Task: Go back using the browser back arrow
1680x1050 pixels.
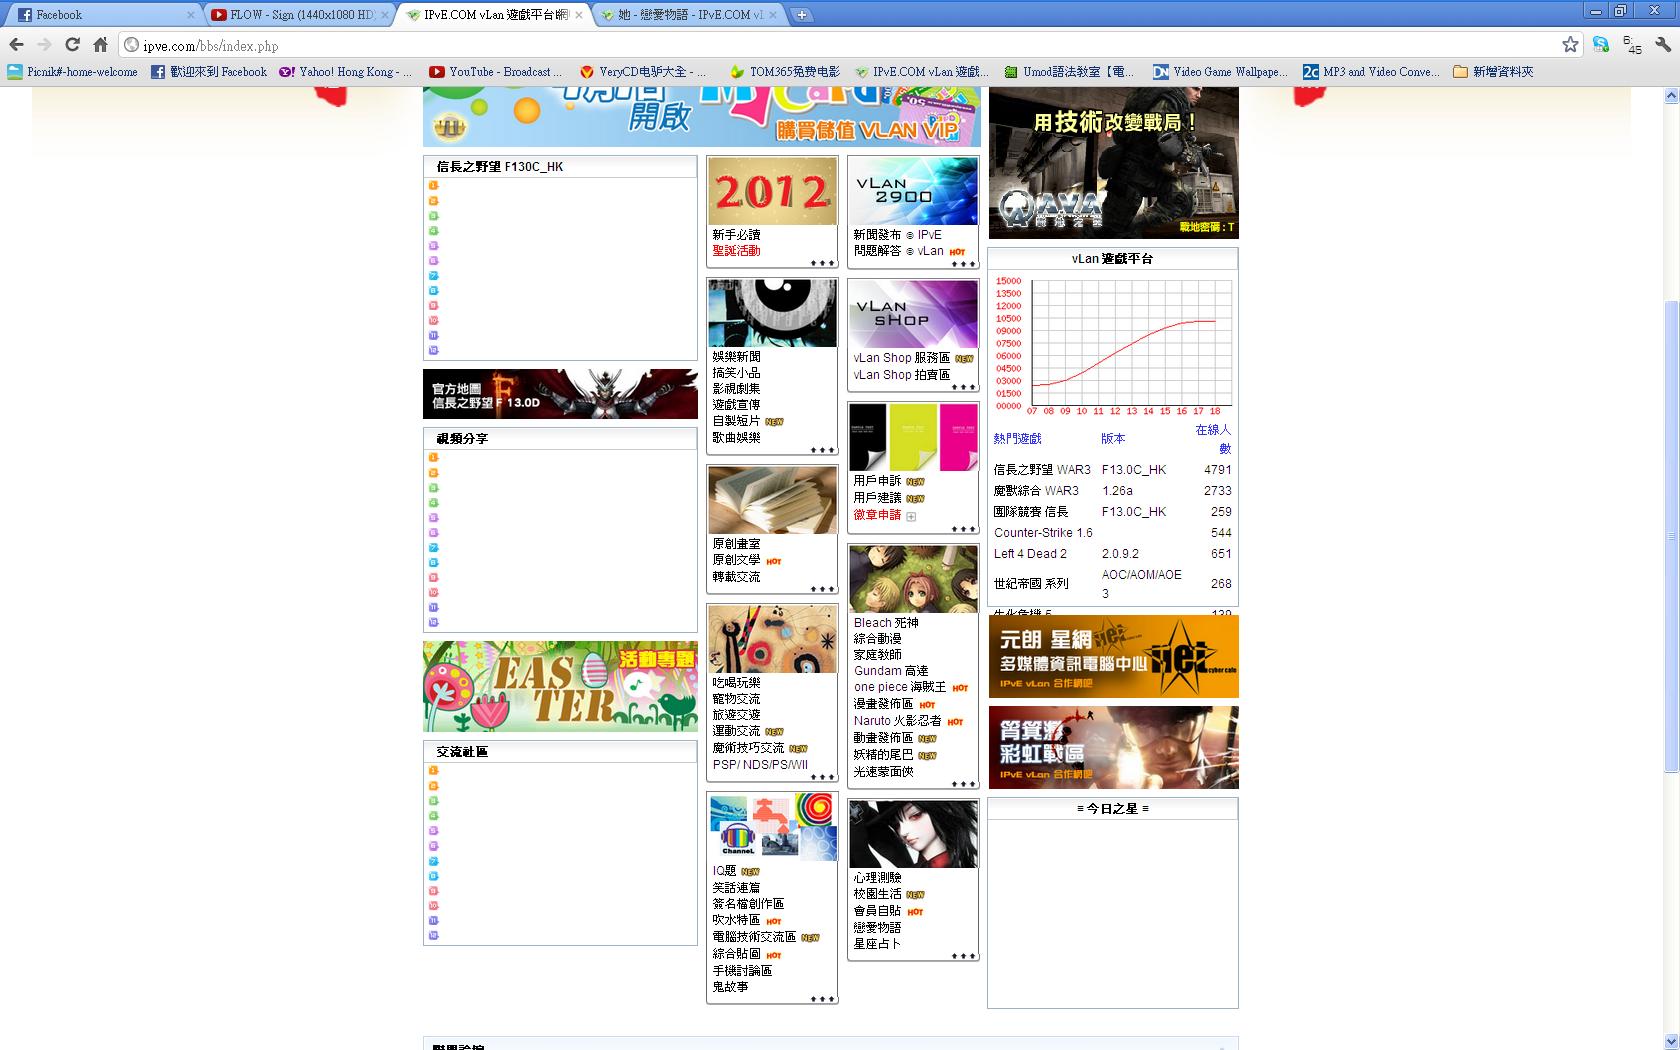Action: click(x=16, y=45)
